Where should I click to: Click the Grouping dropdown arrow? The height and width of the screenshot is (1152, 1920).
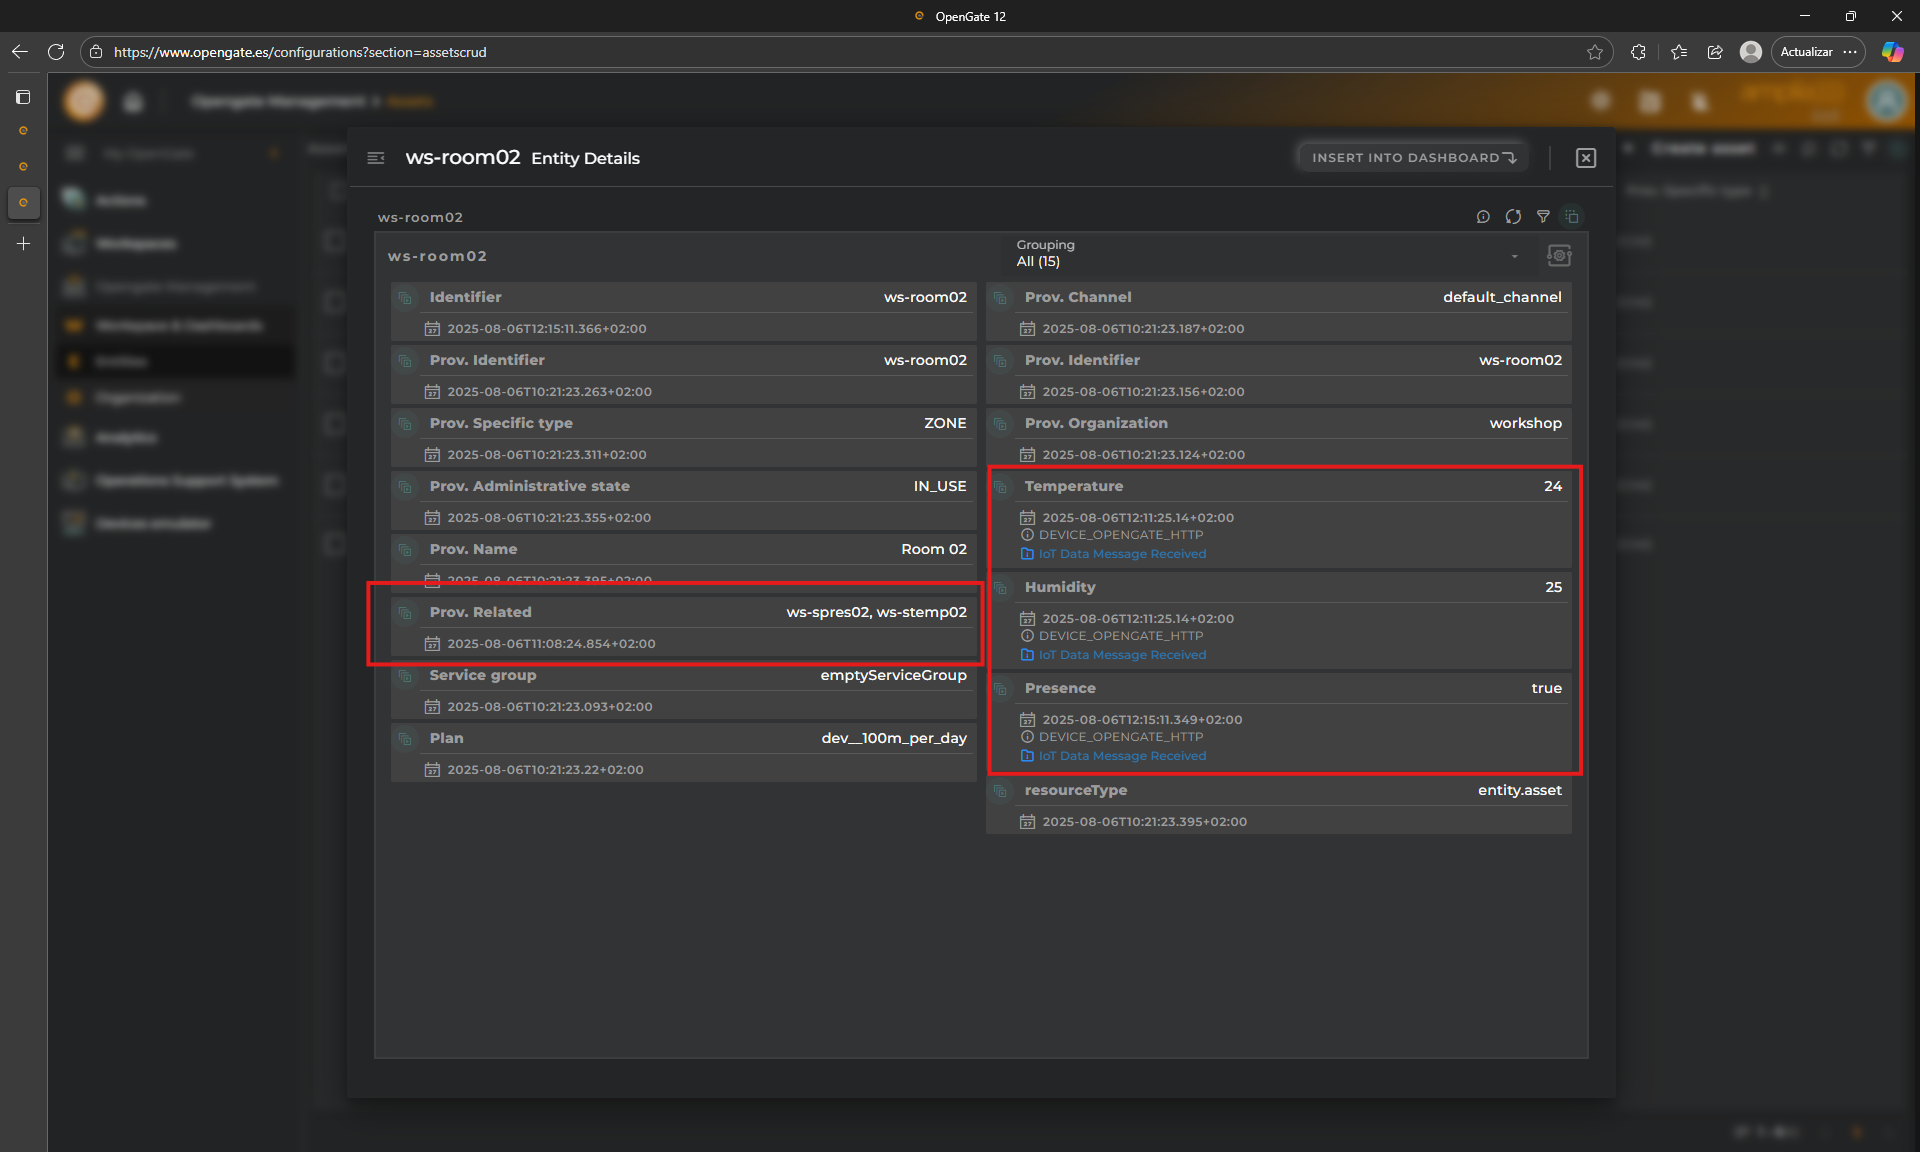point(1514,257)
